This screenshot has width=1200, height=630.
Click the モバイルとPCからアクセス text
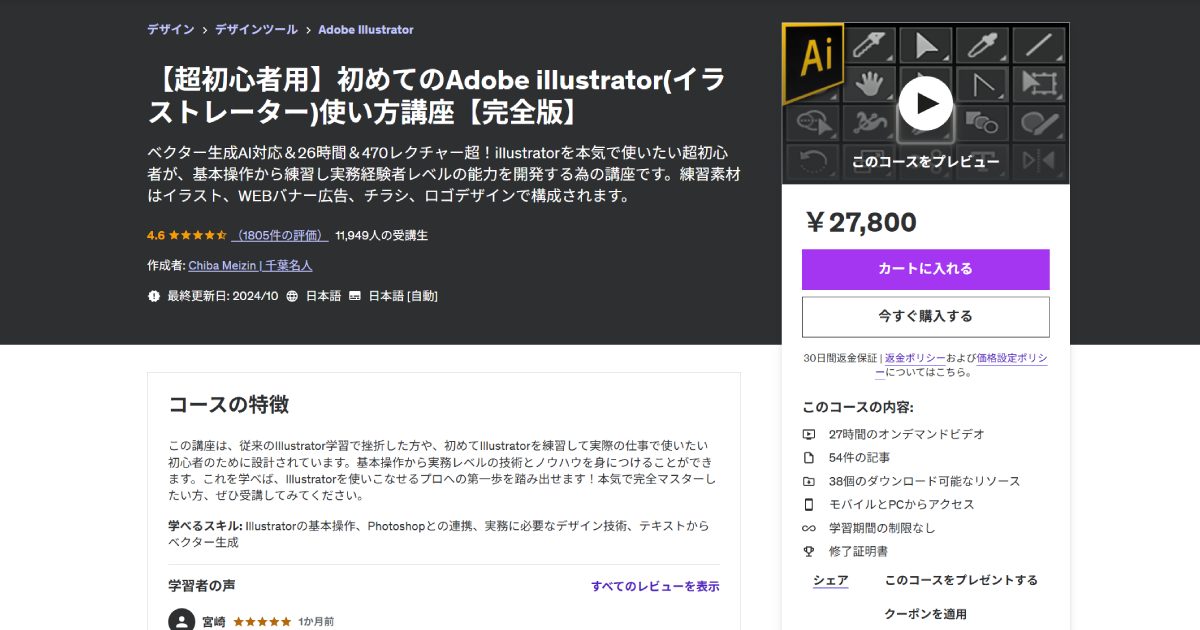(901, 504)
